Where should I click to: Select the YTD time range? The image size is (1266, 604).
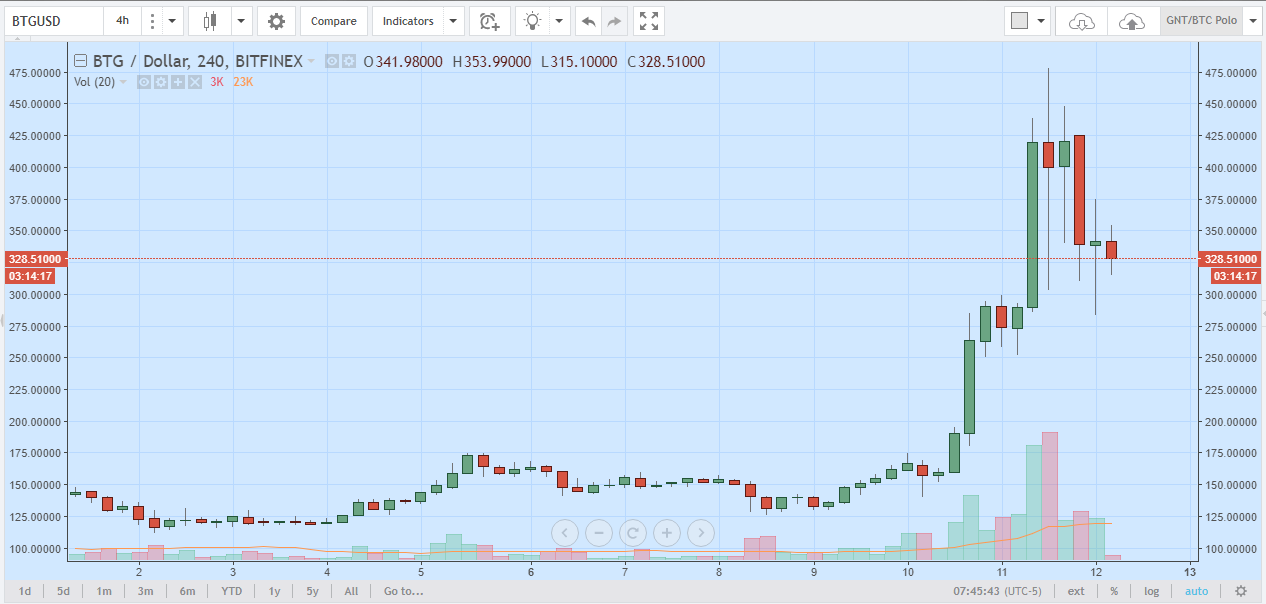[x=231, y=591]
